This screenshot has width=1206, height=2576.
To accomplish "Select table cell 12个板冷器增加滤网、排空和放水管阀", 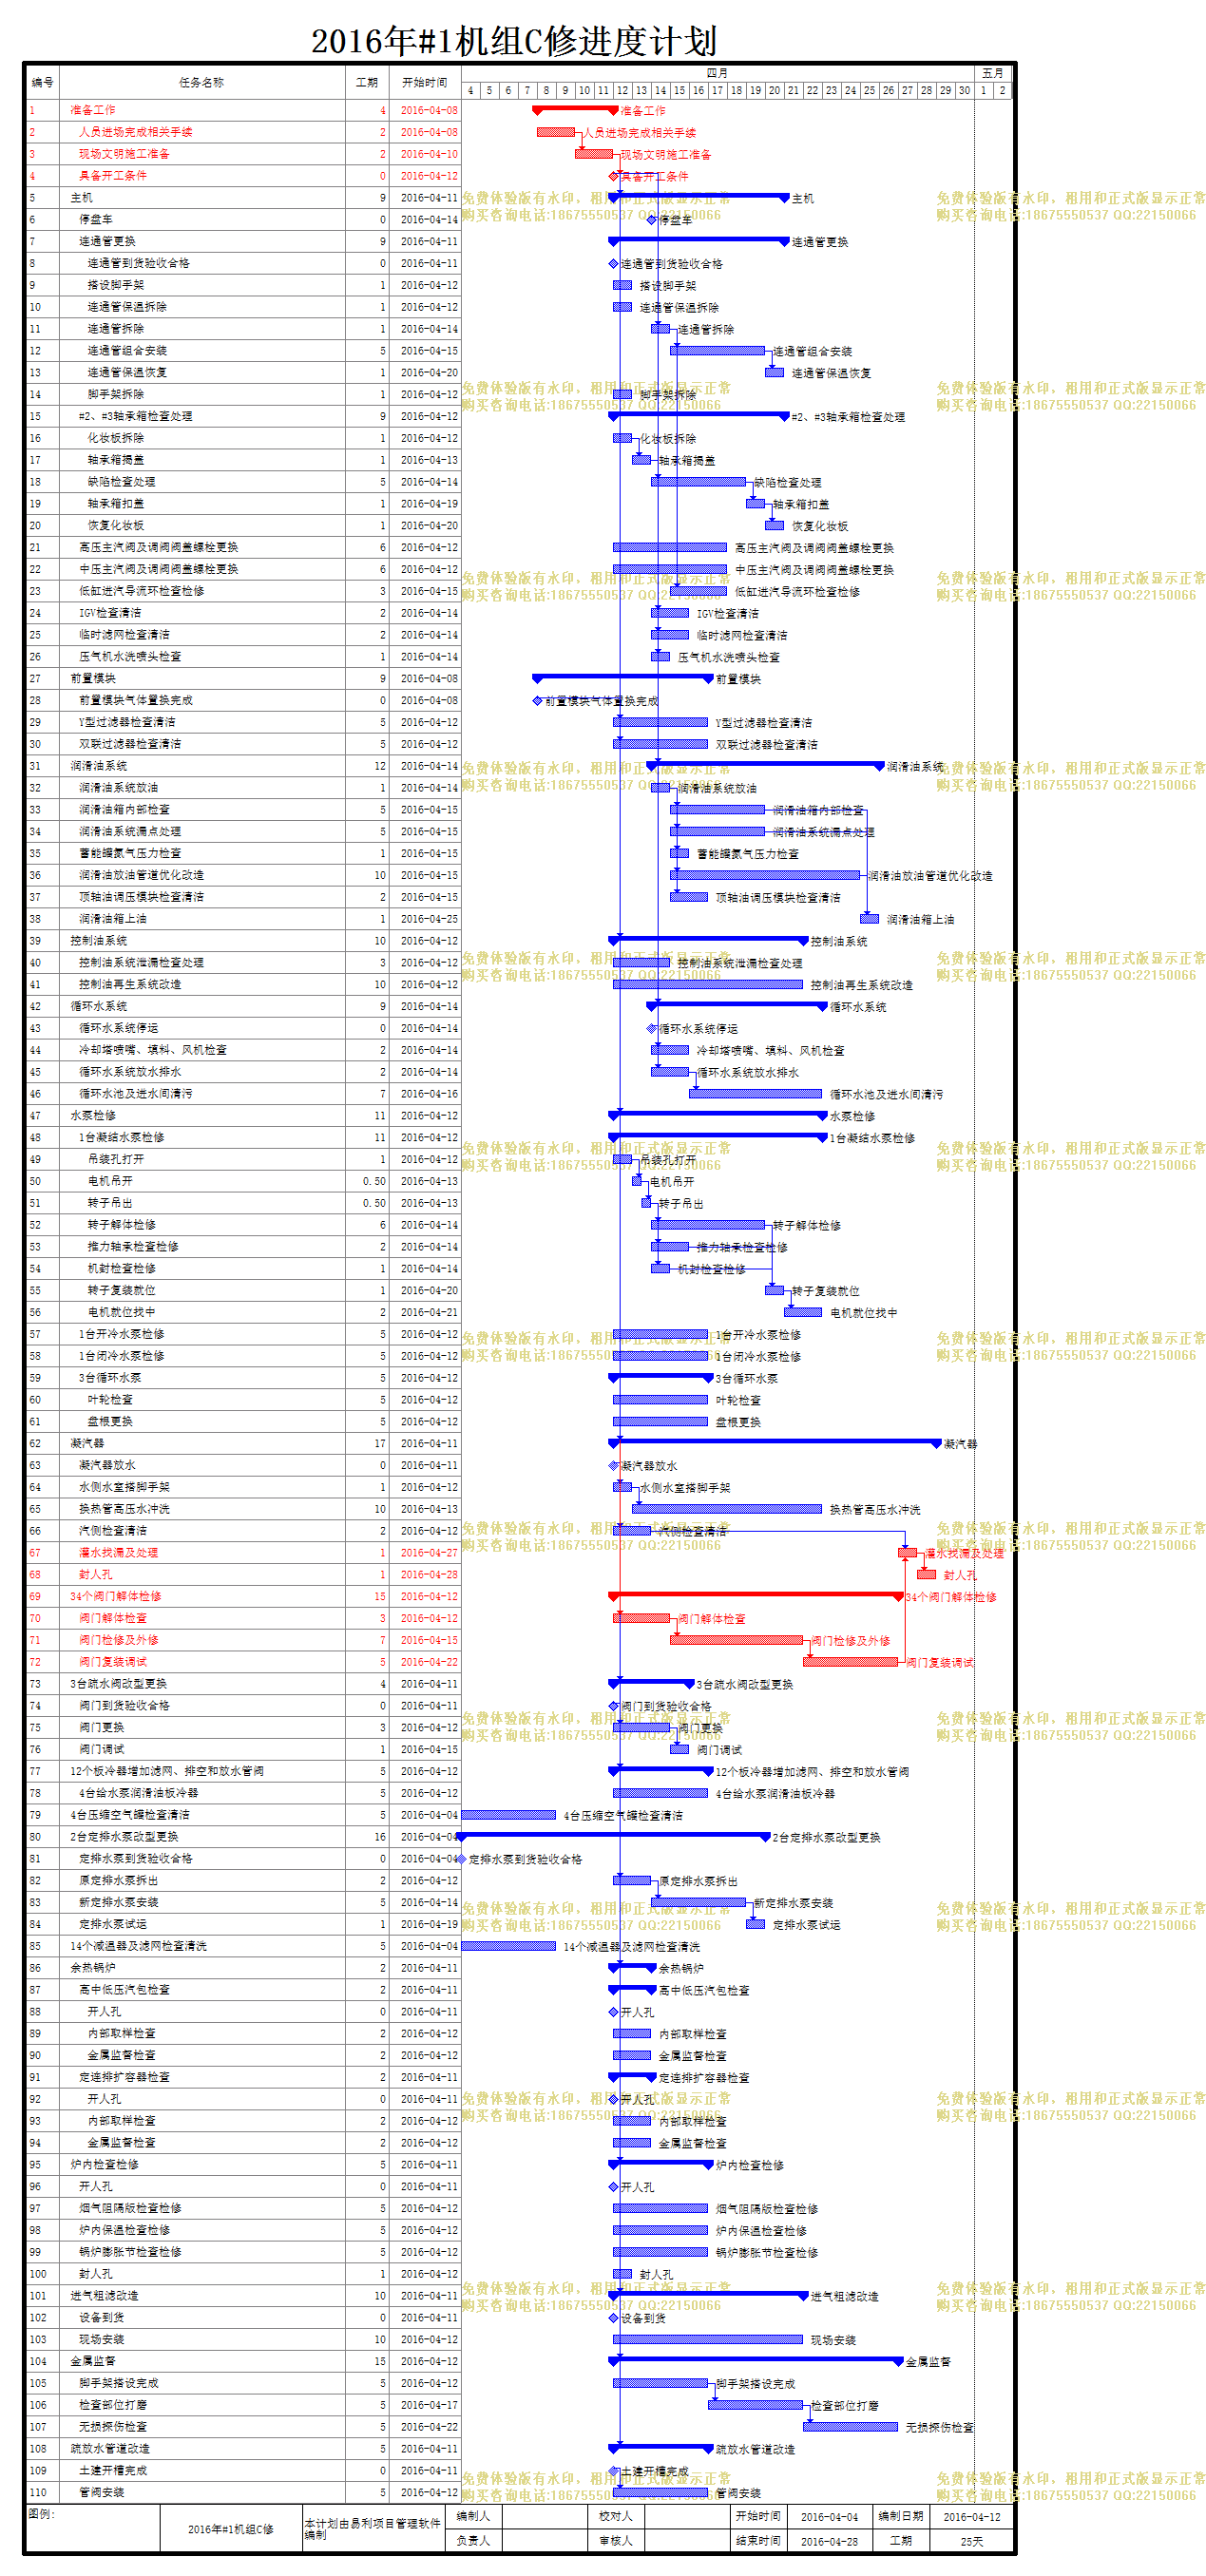I will (166, 1771).
